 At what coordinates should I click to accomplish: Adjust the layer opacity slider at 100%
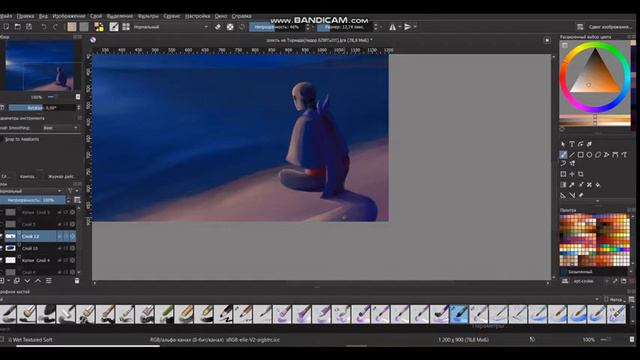33,200
